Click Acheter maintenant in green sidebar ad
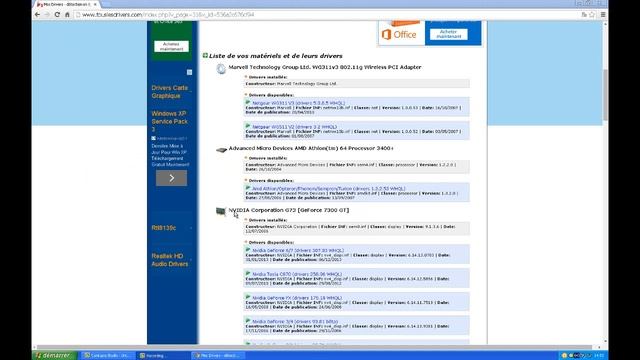 [171, 47]
